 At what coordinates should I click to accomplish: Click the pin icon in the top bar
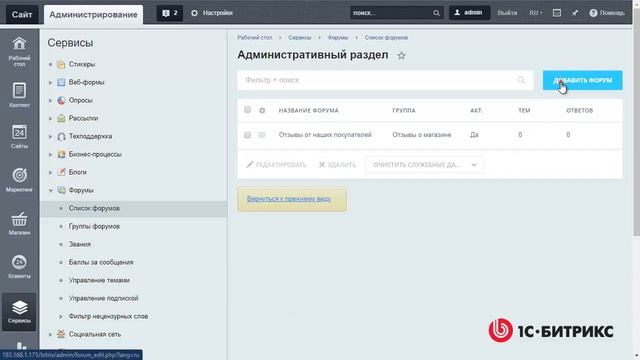point(575,13)
